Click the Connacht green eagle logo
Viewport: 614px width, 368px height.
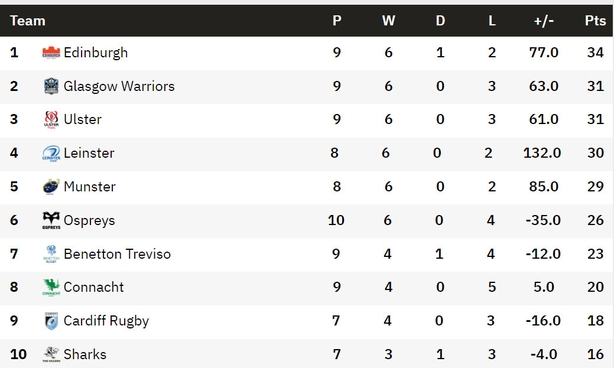(51, 287)
